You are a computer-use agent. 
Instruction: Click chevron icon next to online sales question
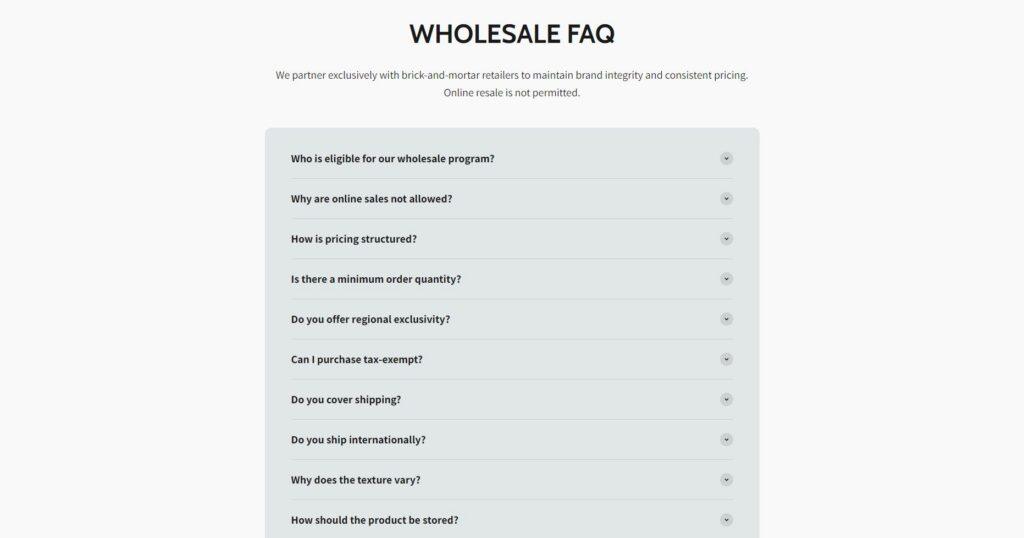click(x=726, y=198)
